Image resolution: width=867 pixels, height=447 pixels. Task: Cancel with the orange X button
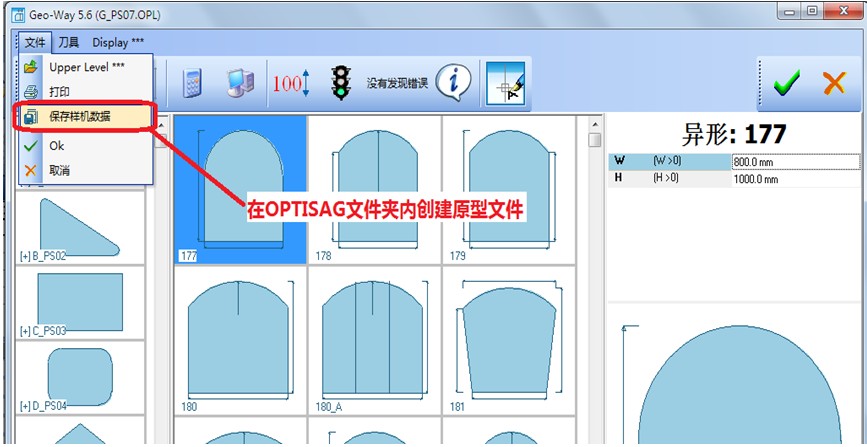pyautogui.click(x=834, y=83)
